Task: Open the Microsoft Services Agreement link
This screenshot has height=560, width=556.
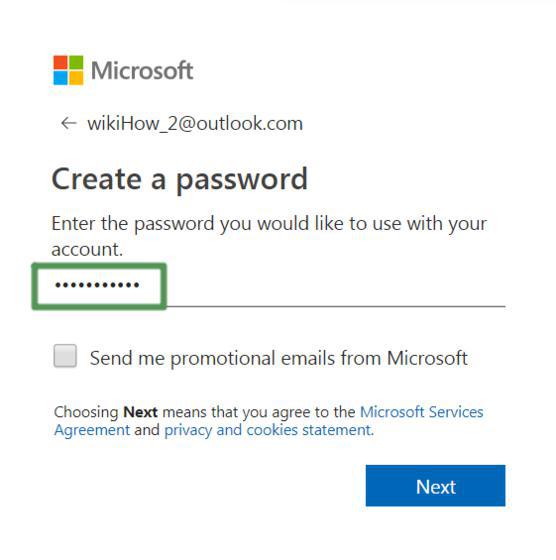Action: (x=421, y=412)
